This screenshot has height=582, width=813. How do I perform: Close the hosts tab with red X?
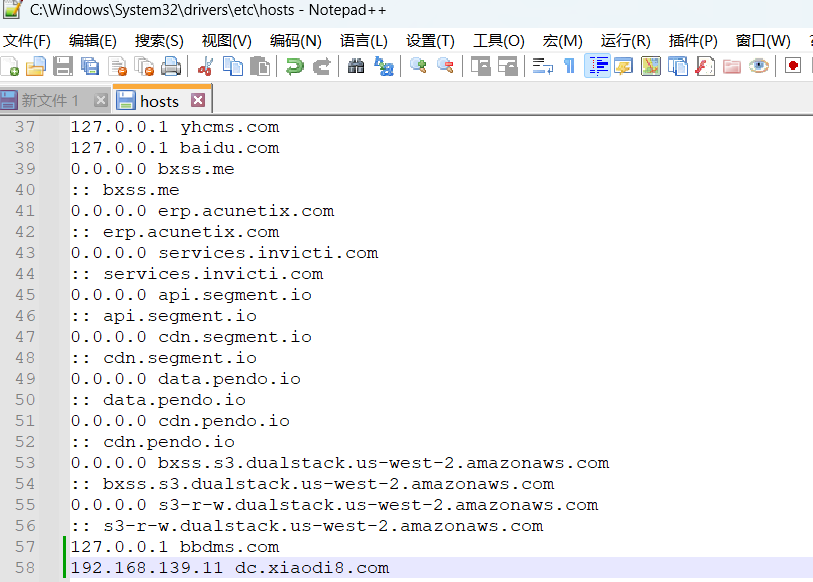point(198,100)
